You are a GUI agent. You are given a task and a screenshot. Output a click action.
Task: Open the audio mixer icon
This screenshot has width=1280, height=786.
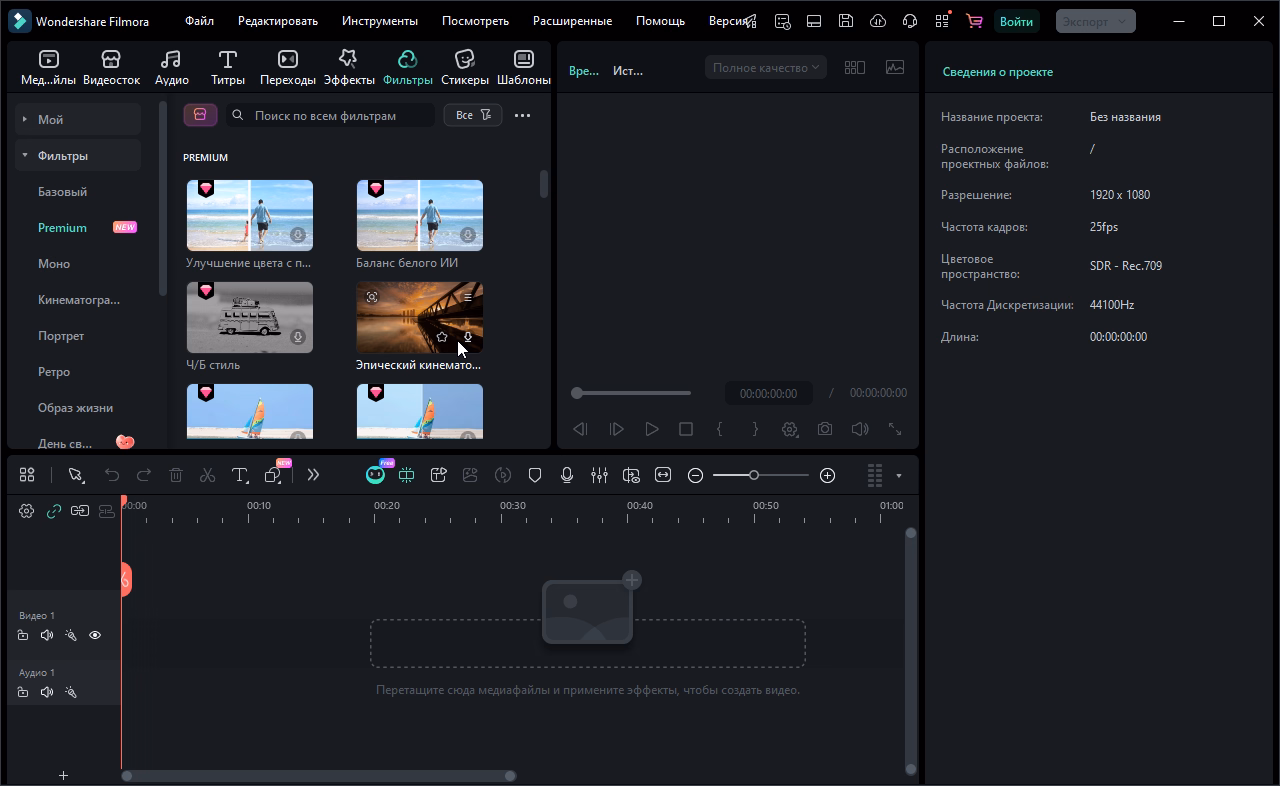(599, 476)
